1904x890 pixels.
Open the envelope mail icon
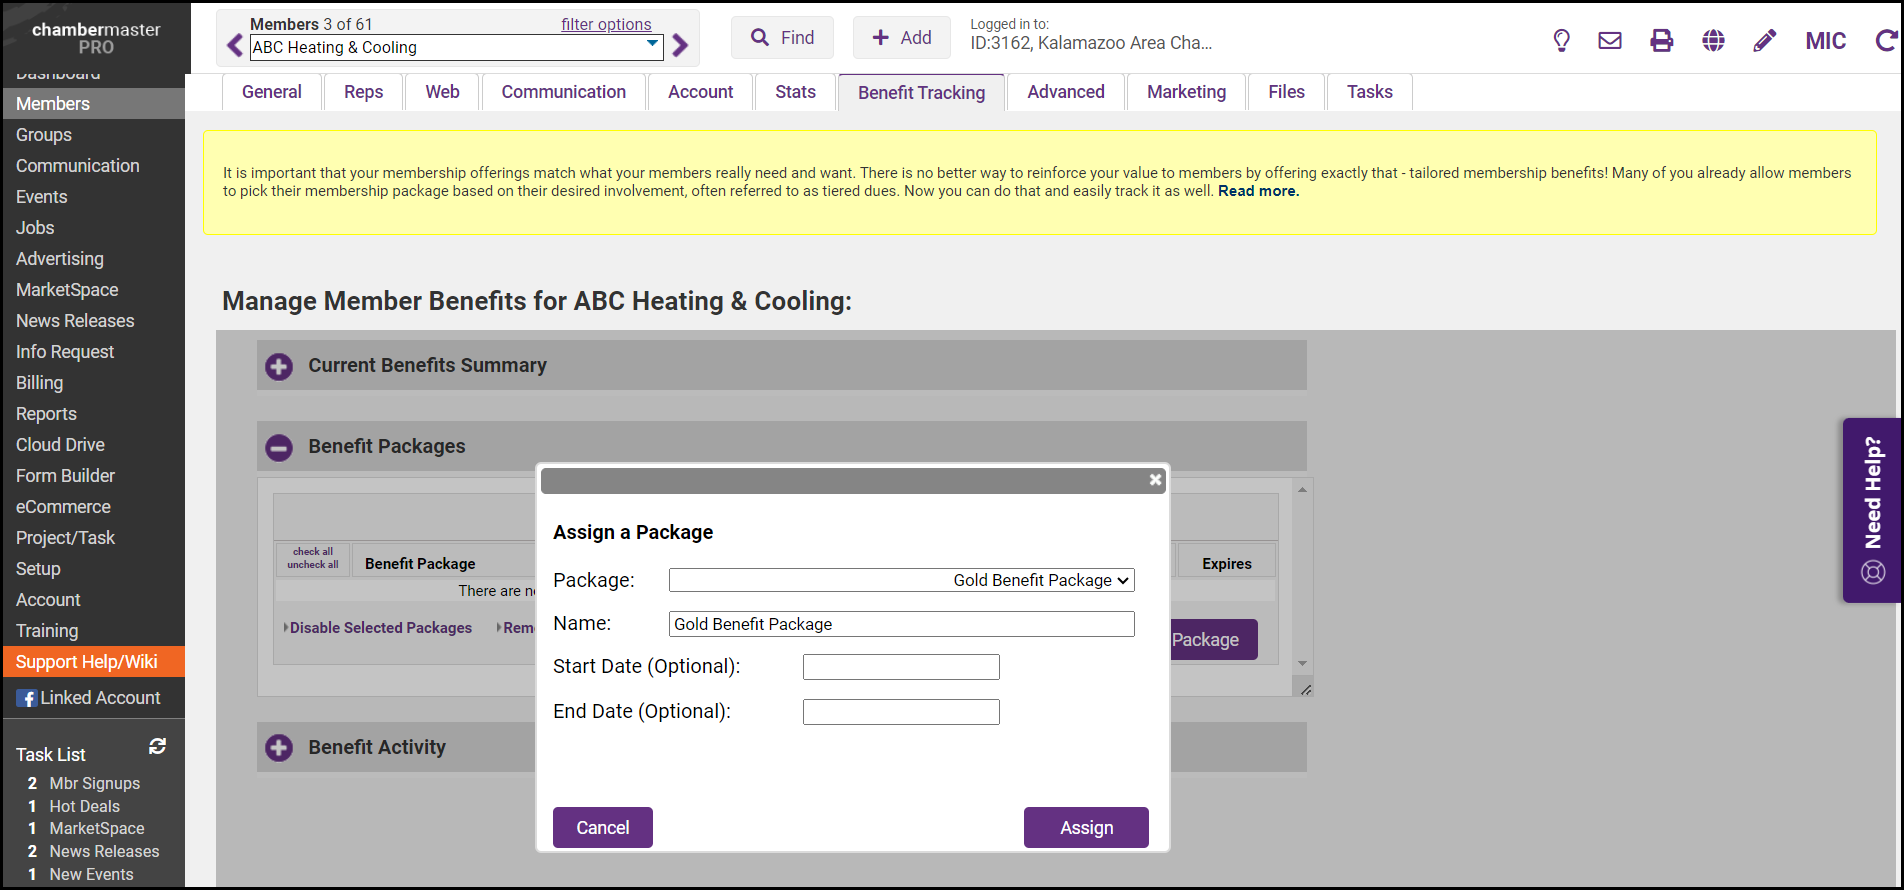pyautogui.click(x=1610, y=41)
